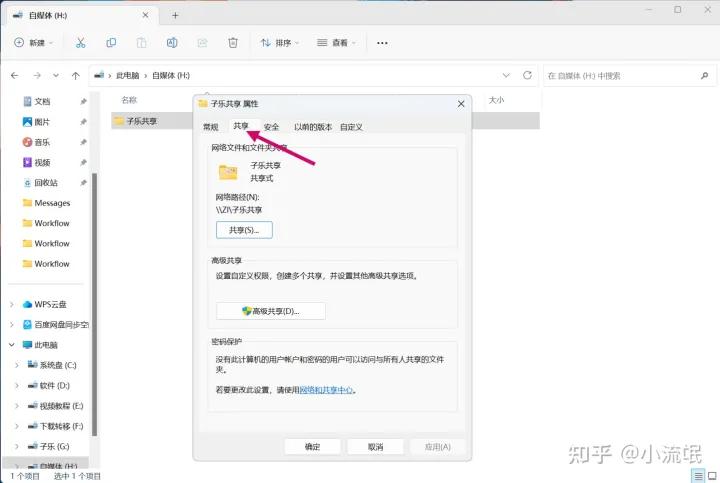This screenshot has width=720, height=483.
Task: Expand the WPS云盘 tree node
Action: point(12,304)
